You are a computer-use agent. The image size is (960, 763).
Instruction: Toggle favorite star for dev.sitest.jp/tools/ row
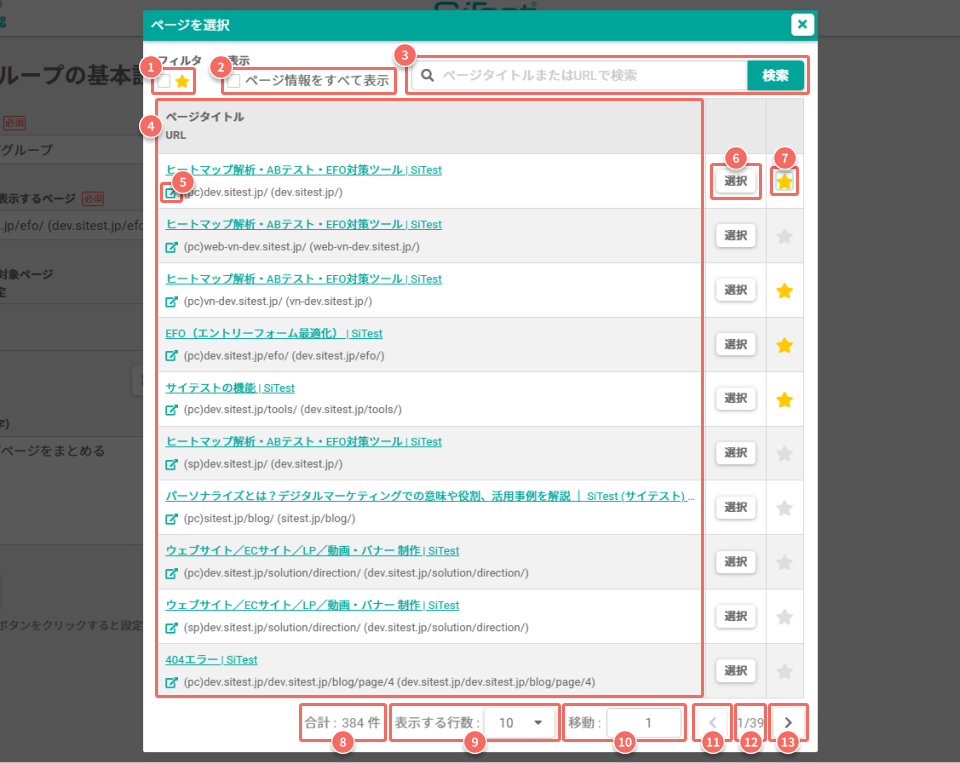784,399
